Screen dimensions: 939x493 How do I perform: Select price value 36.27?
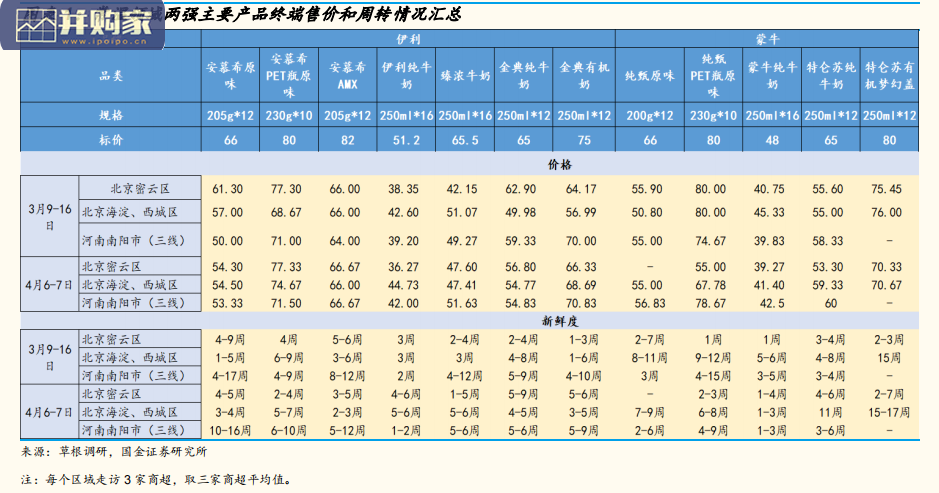[x=403, y=267]
